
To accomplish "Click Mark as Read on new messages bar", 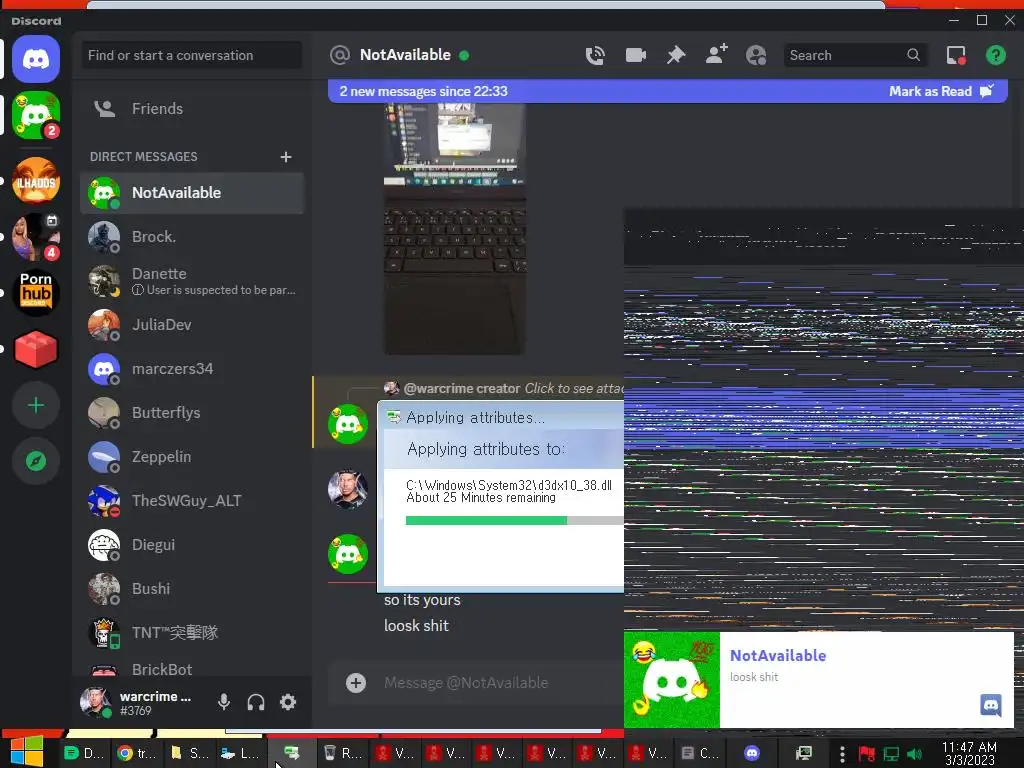I will pos(941,91).
